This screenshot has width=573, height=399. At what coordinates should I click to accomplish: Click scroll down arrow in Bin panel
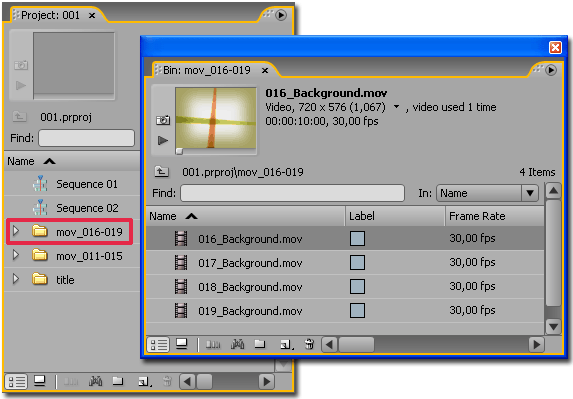pos(553,326)
